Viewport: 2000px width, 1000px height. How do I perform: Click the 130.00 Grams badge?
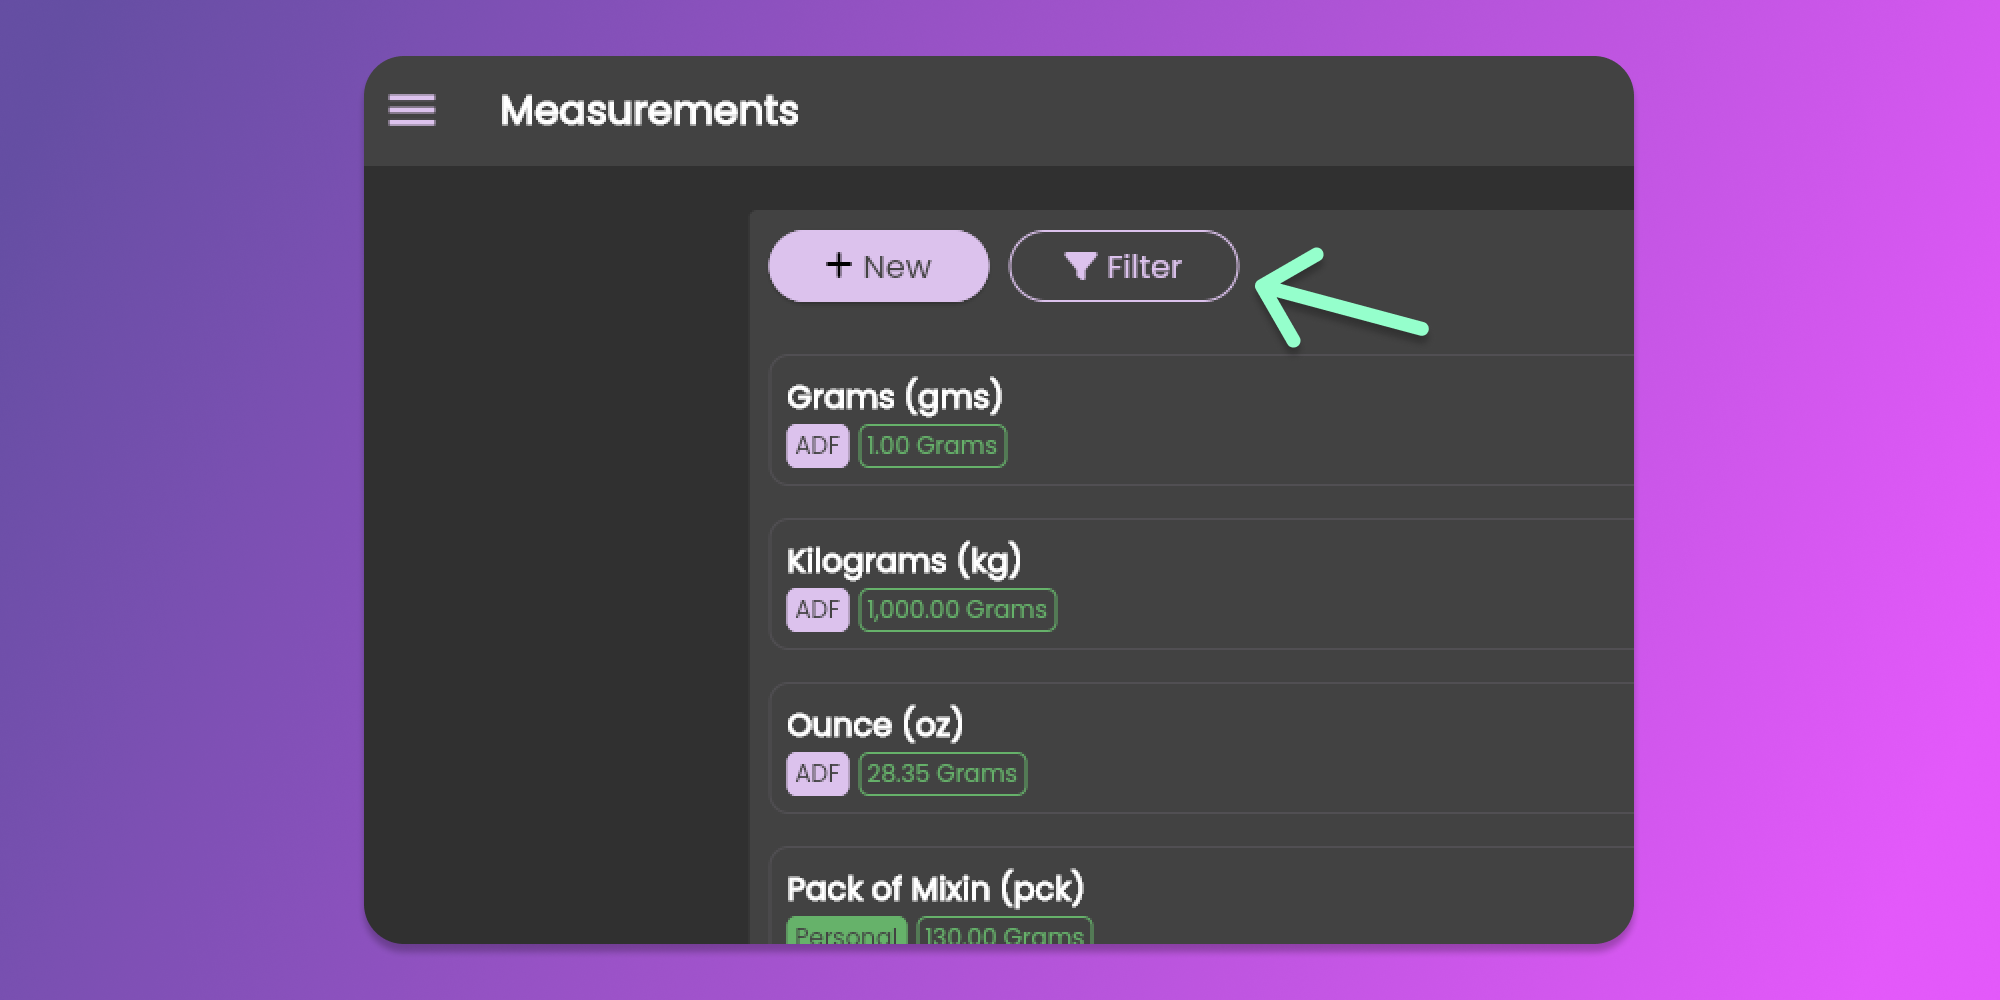coord(1004,933)
